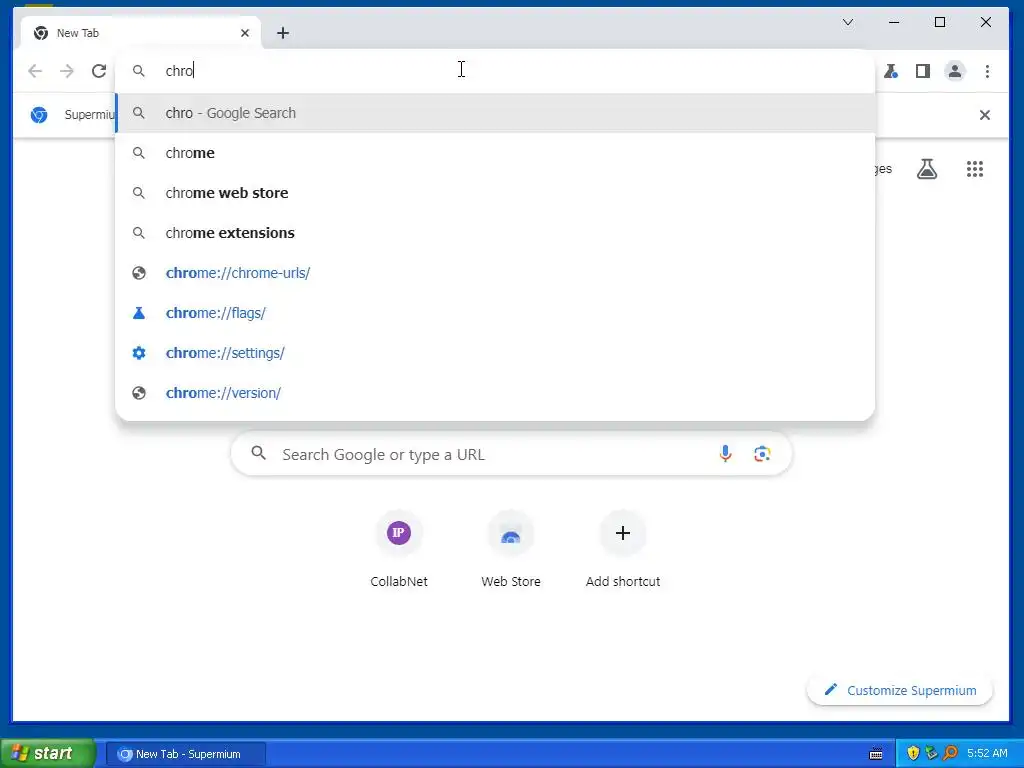Viewport: 1024px width, 768px height.
Task: Close the New Tab tab
Action: (x=245, y=33)
